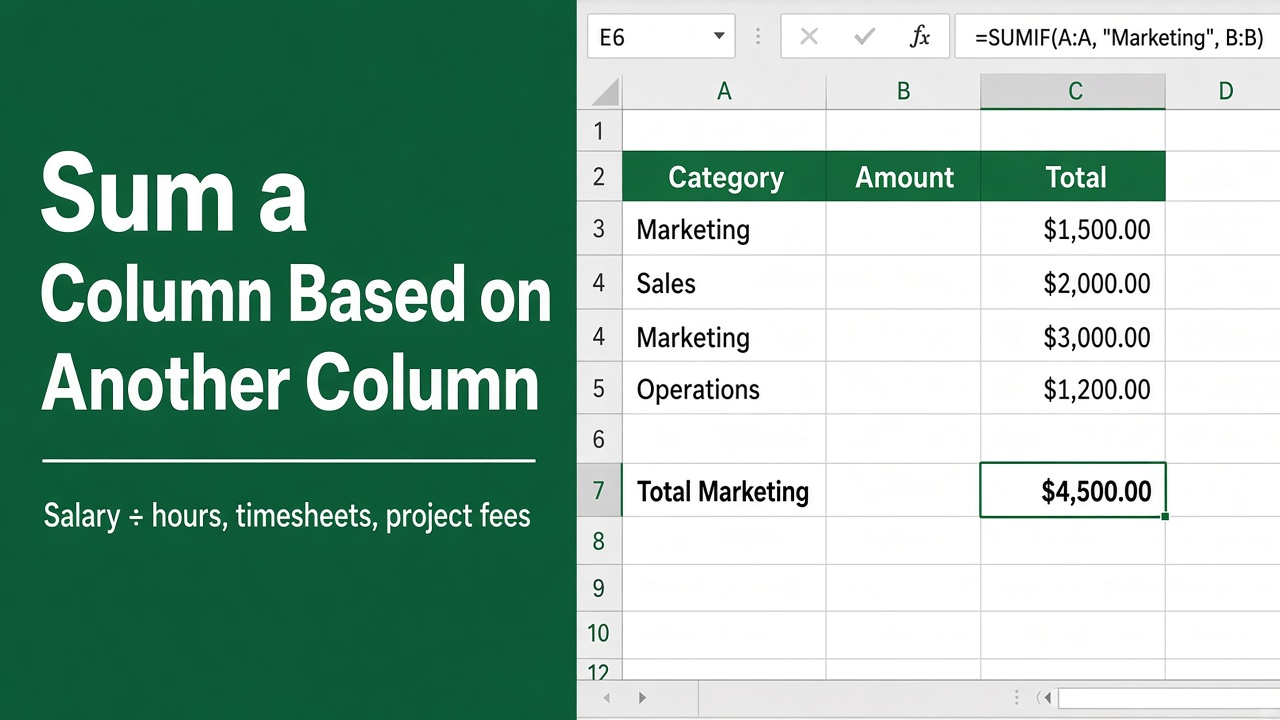
Task: Select row 1 header
Action: coord(599,130)
